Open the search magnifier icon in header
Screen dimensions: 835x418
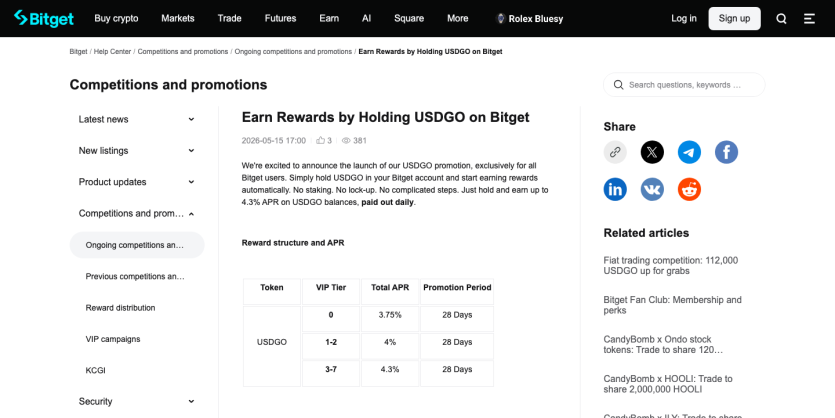pyautogui.click(x=781, y=19)
